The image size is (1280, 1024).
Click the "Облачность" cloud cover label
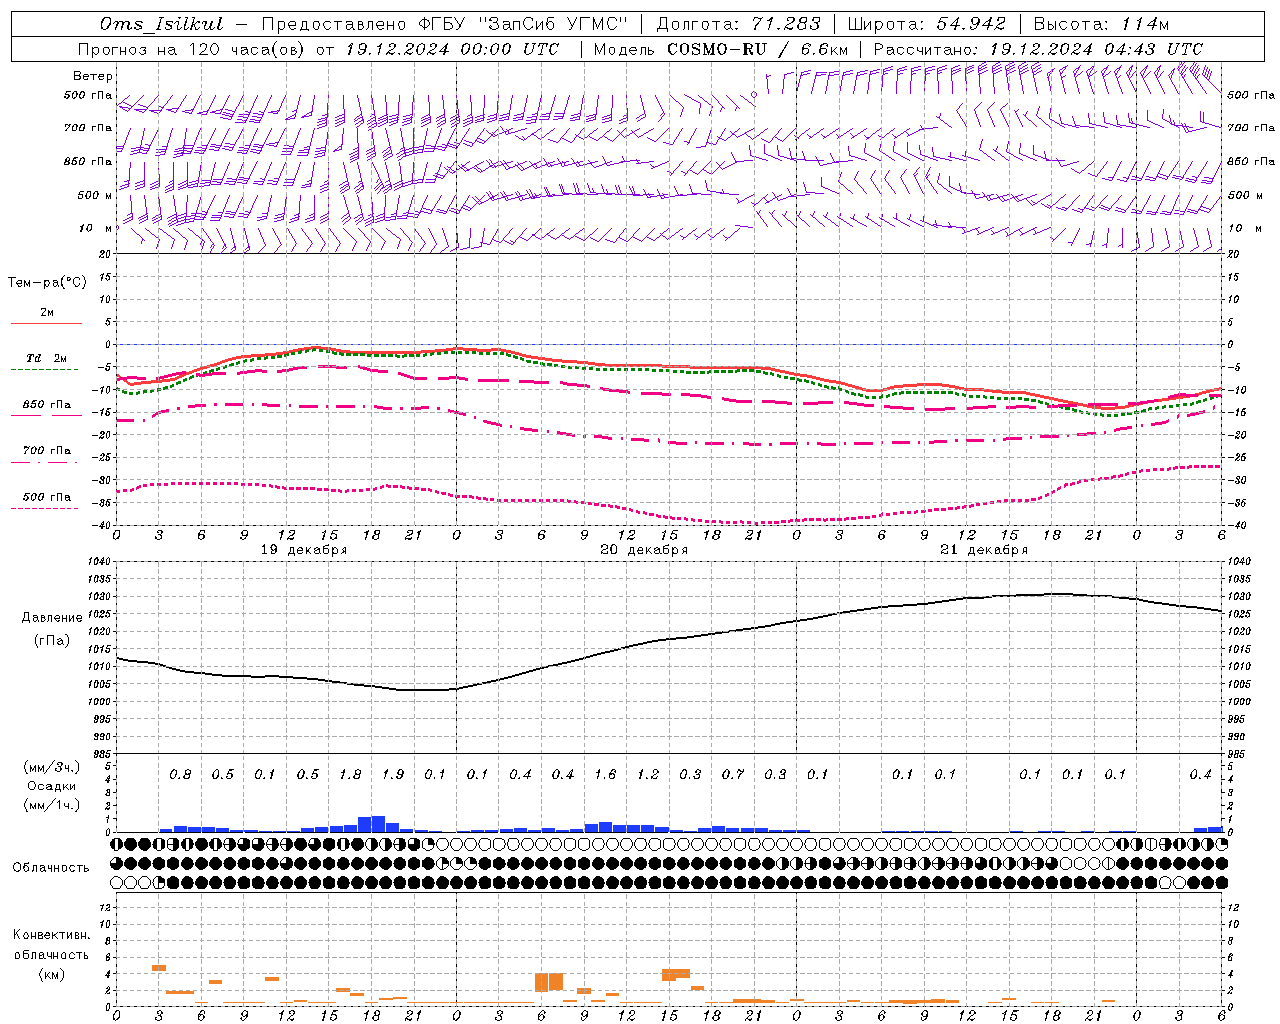51,867
